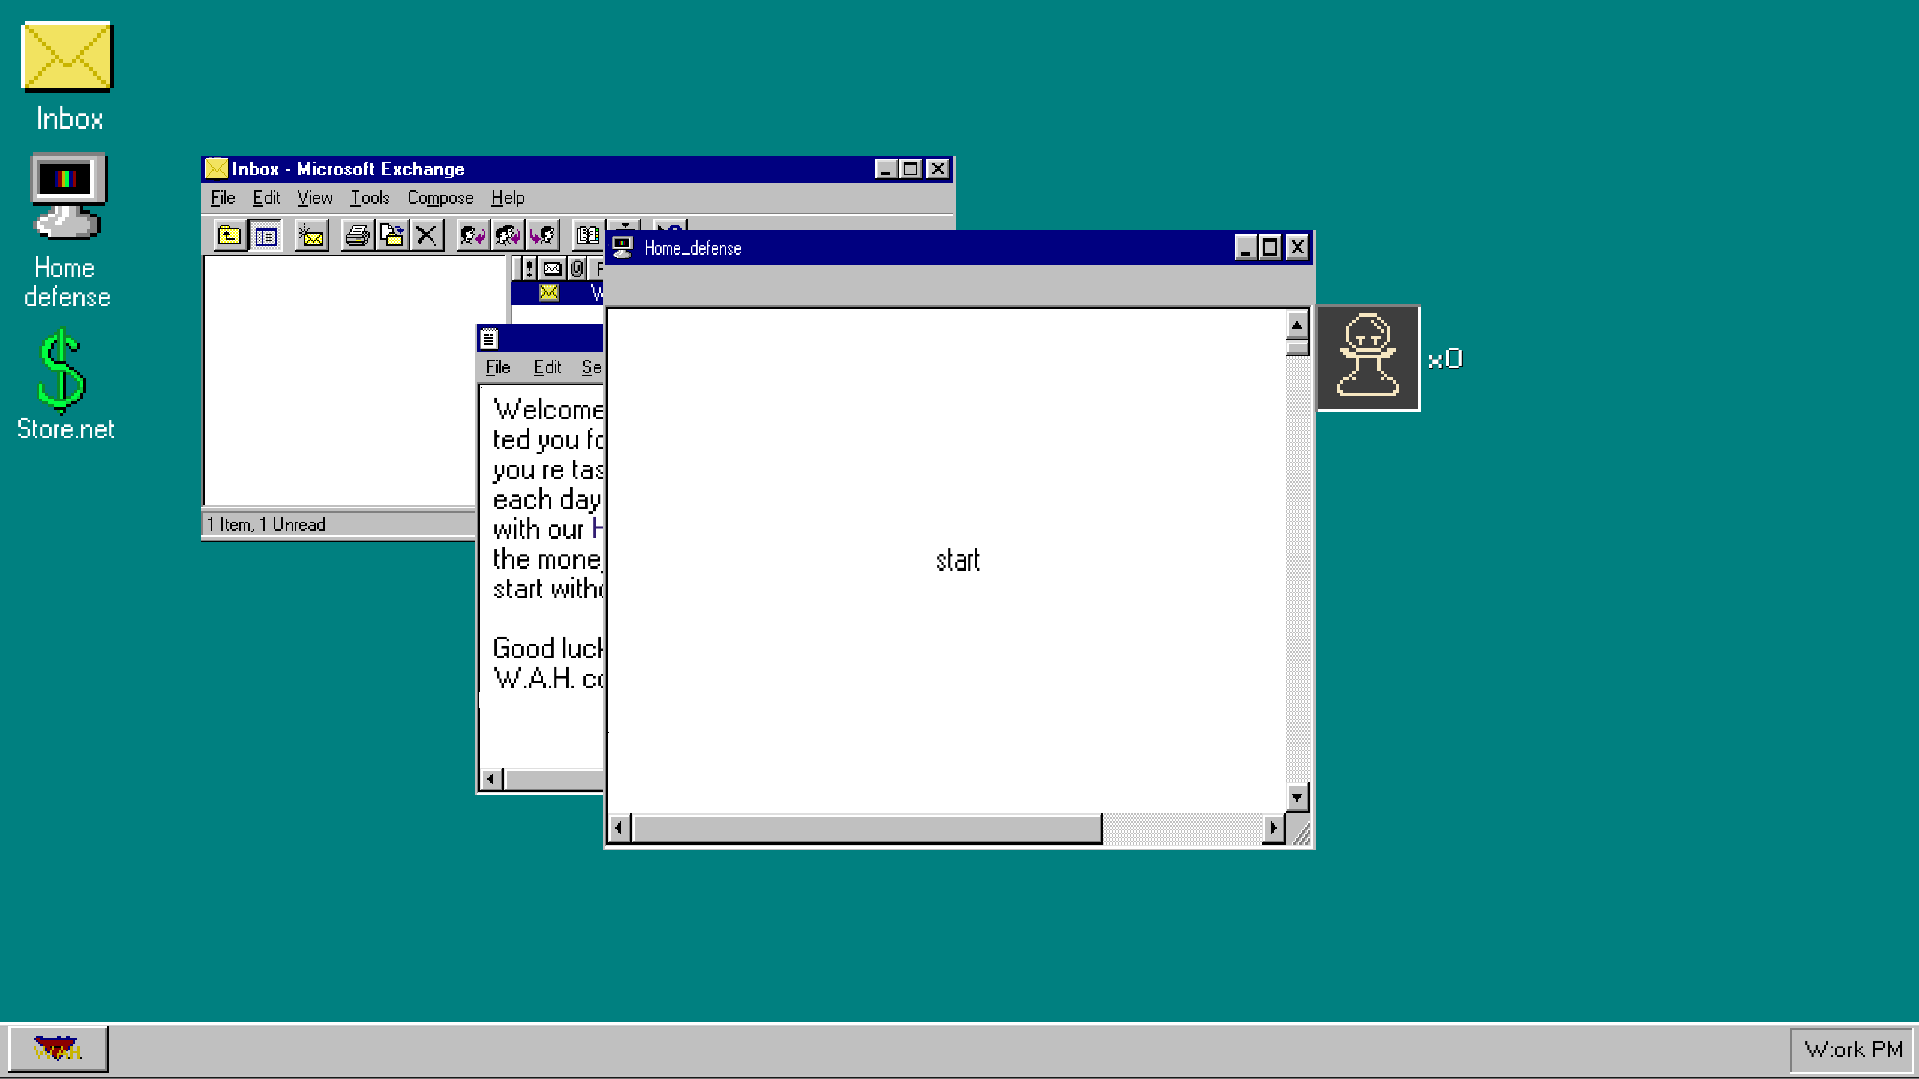Open the View menu in Microsoft Exchange
This screenshot has height=1079, width=1919.
[315, 198]
